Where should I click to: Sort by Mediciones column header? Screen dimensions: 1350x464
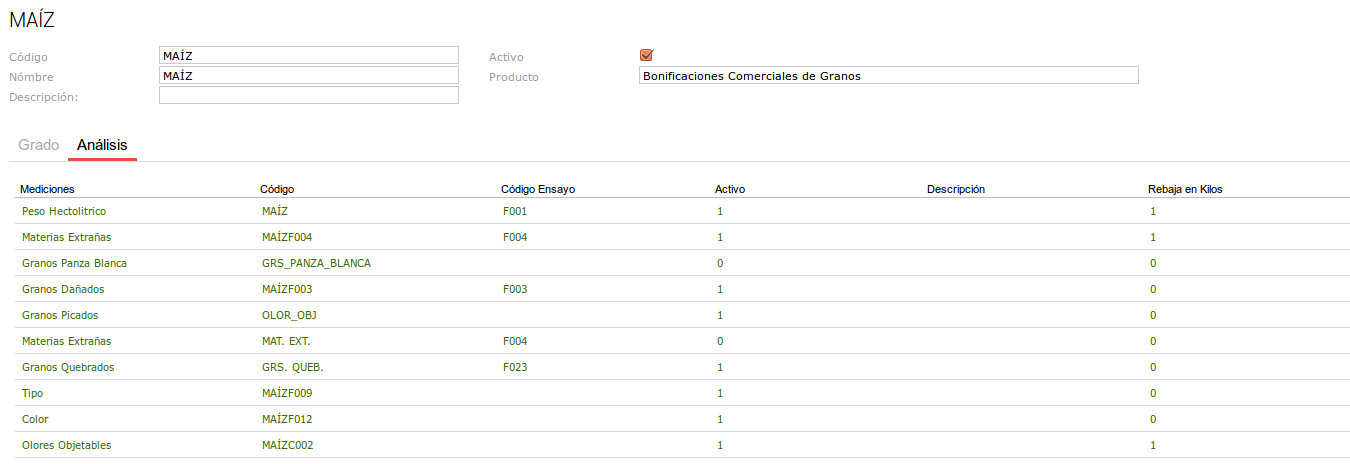click(x=47, y=189)
